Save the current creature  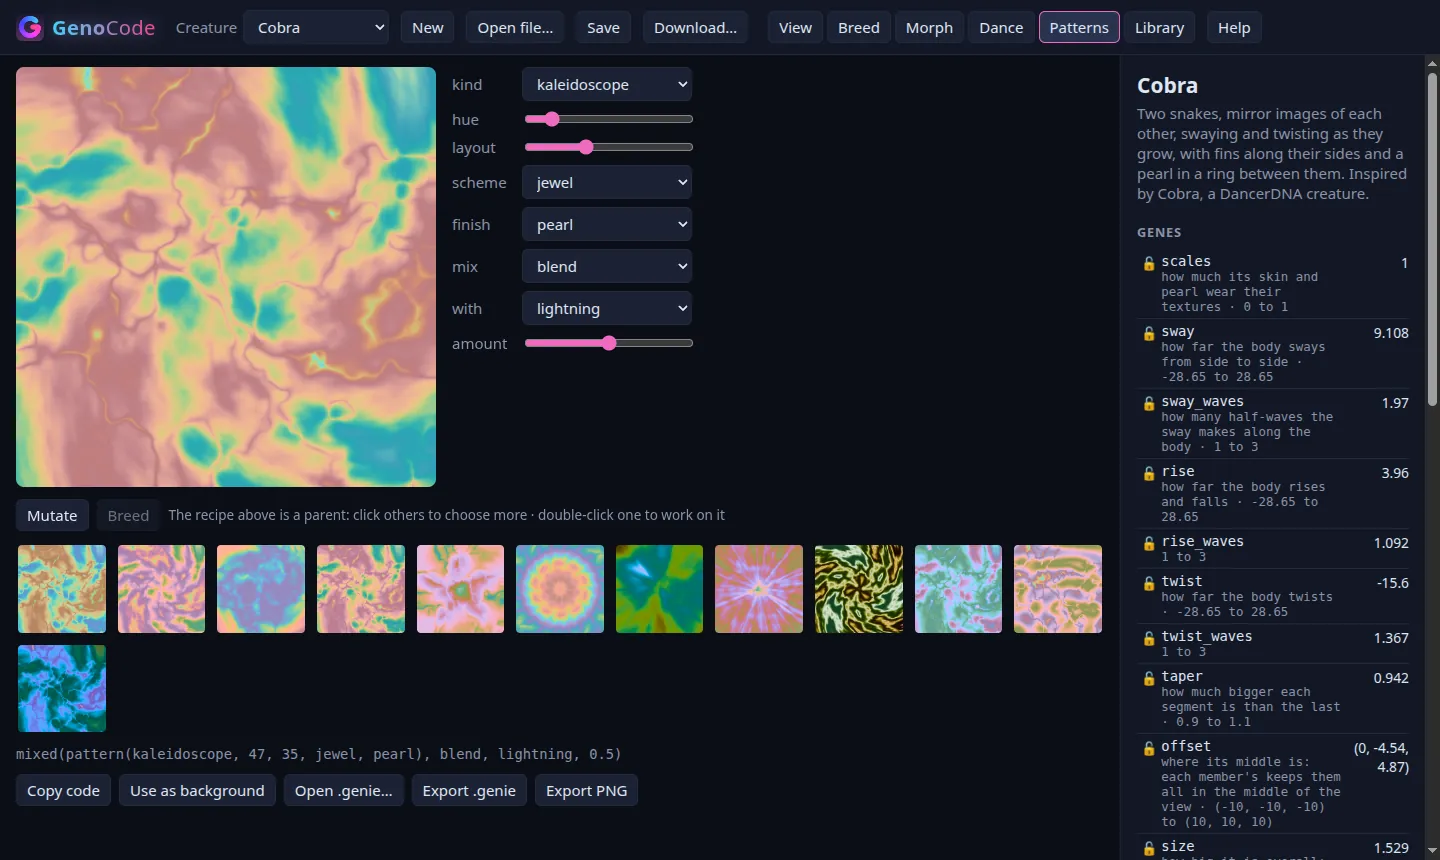tap(603, 28)
